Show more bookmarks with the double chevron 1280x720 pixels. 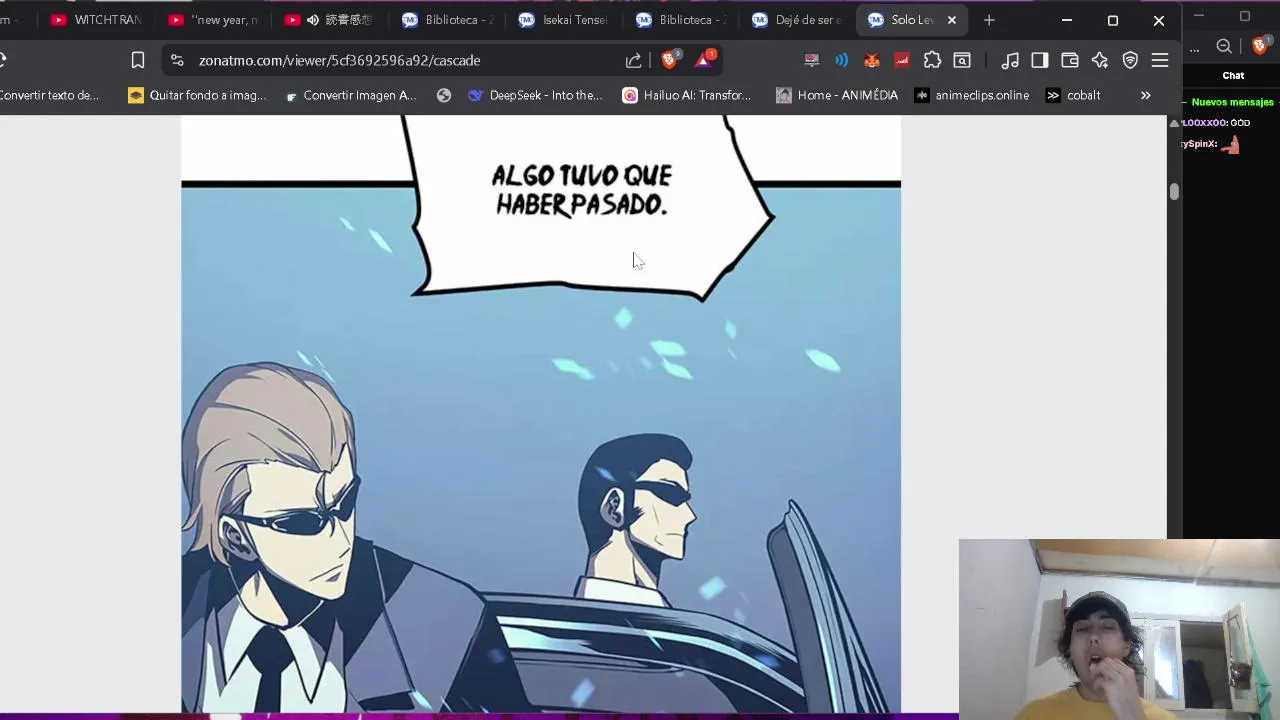coord(1146,95)
